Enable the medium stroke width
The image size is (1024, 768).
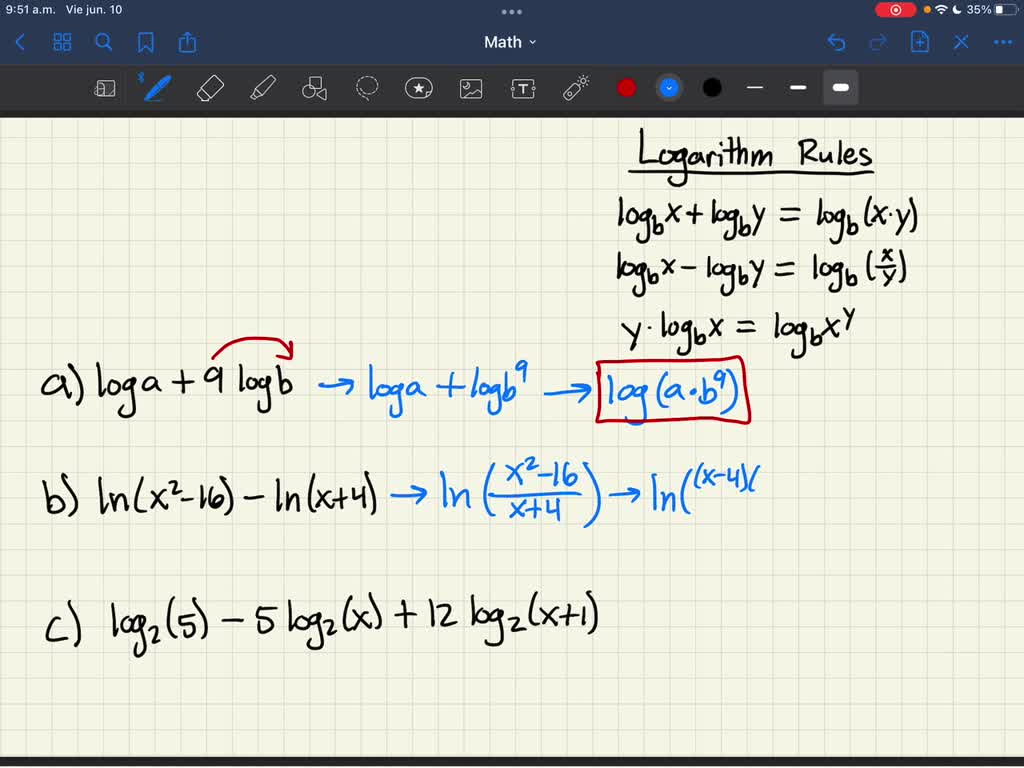(x=797, y=88)
